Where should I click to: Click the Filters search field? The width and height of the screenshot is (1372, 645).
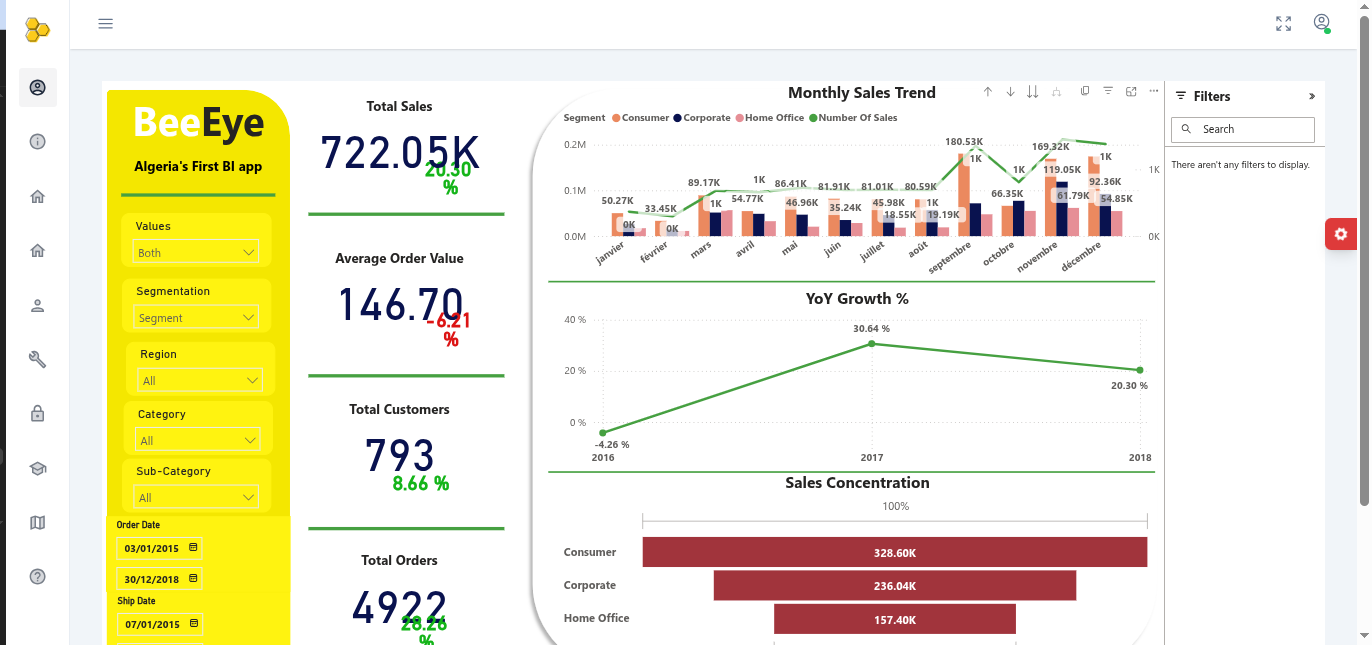tap(1243, 129)
